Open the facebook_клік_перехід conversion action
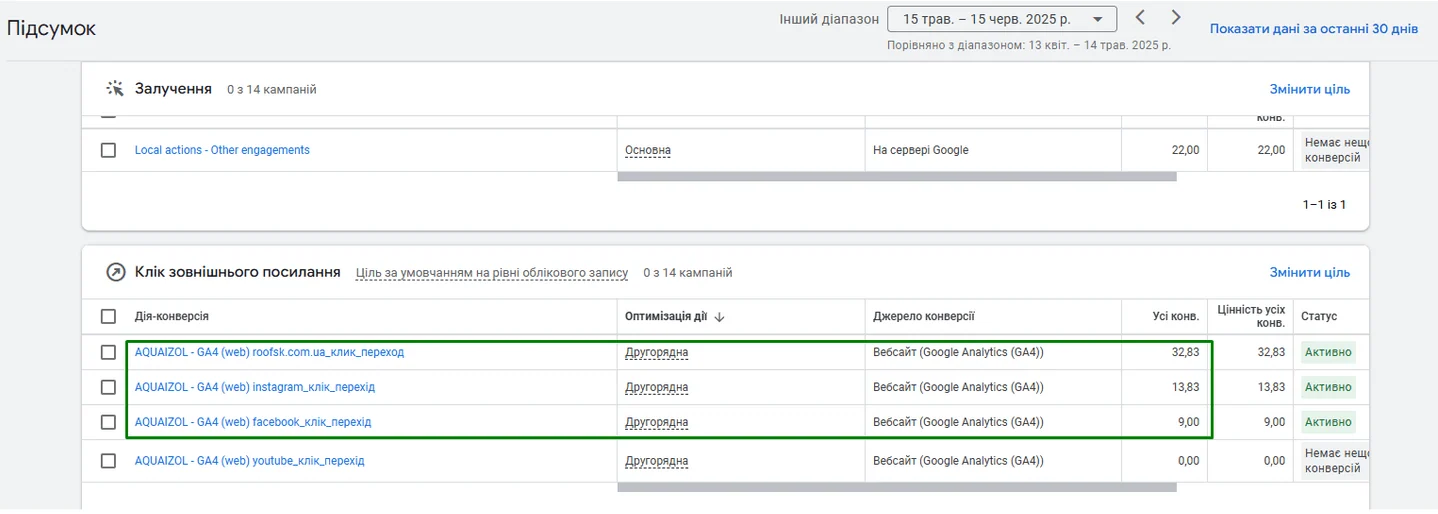1438x514 pixels. click(253, 422)
